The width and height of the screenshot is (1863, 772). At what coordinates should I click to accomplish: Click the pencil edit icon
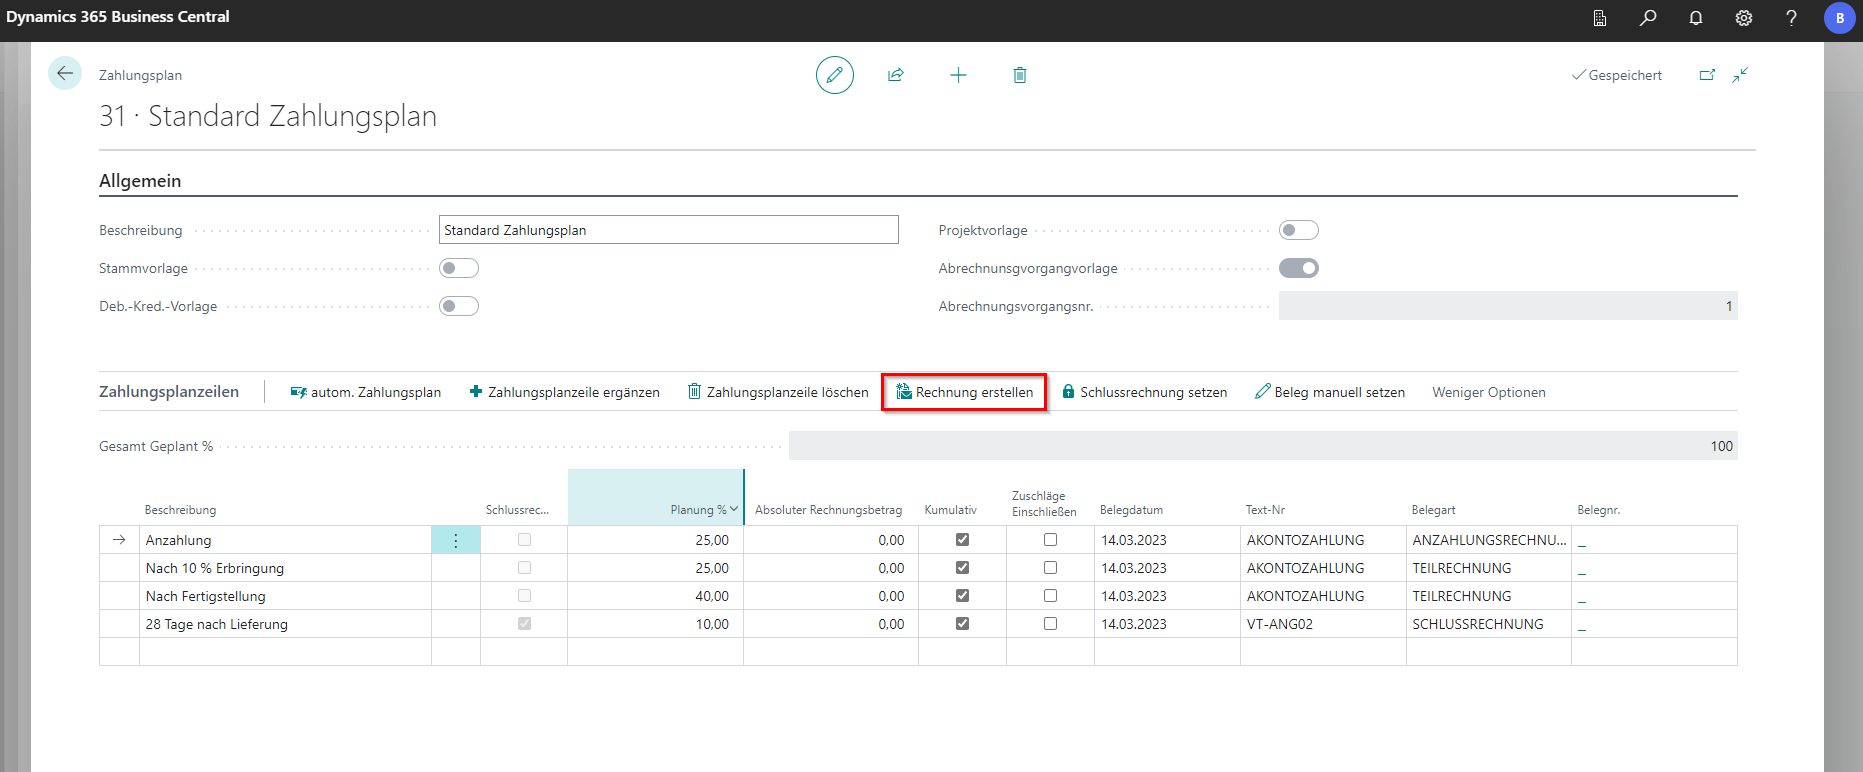click(834, 75)
